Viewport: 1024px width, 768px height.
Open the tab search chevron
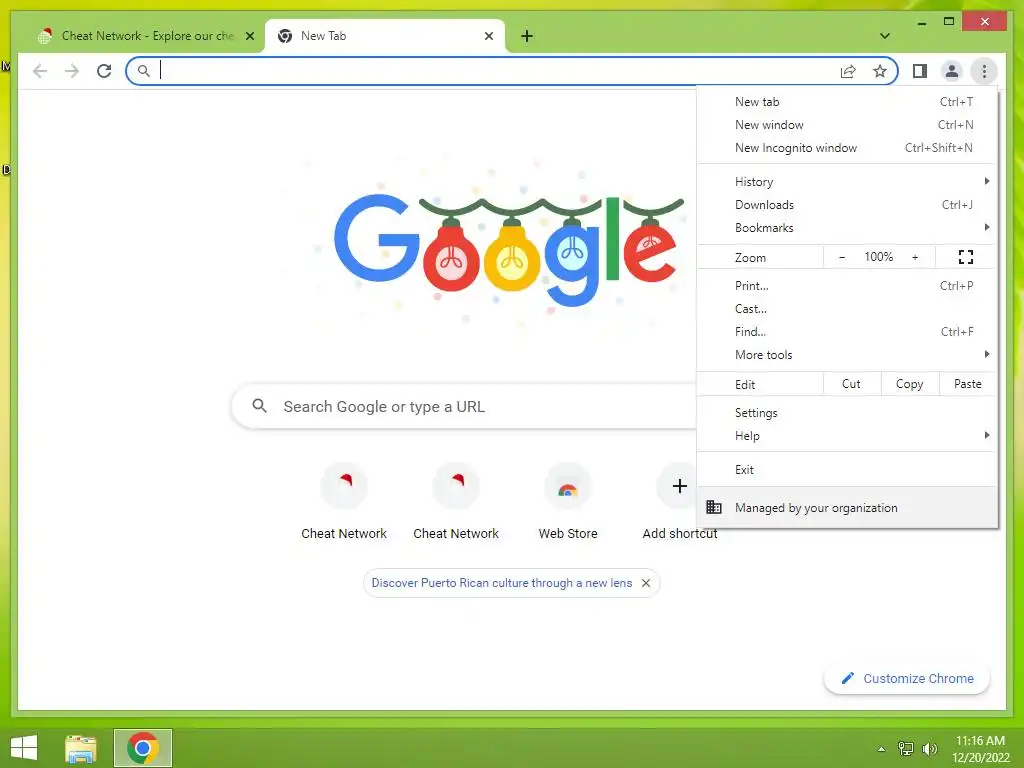click(x=884, y=36)
